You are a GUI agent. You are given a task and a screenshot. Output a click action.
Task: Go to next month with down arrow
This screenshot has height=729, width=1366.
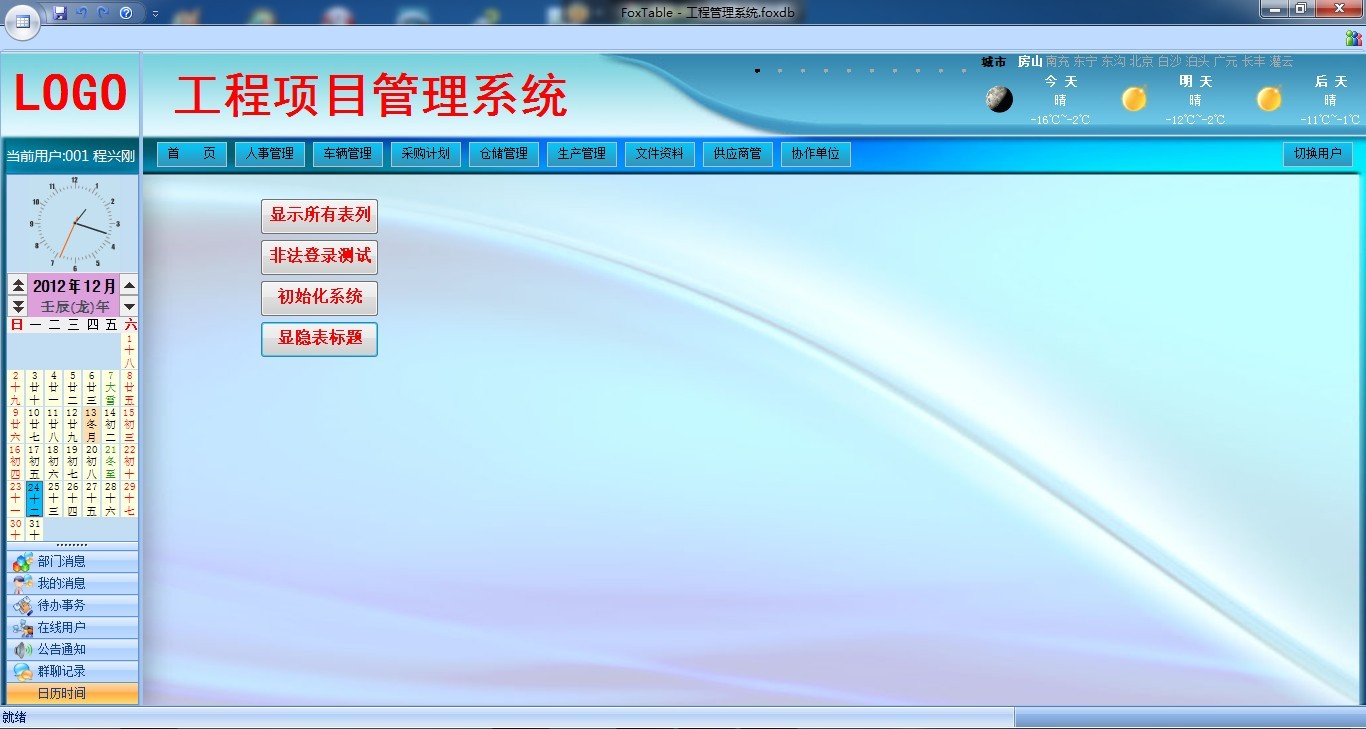[129, 306]
